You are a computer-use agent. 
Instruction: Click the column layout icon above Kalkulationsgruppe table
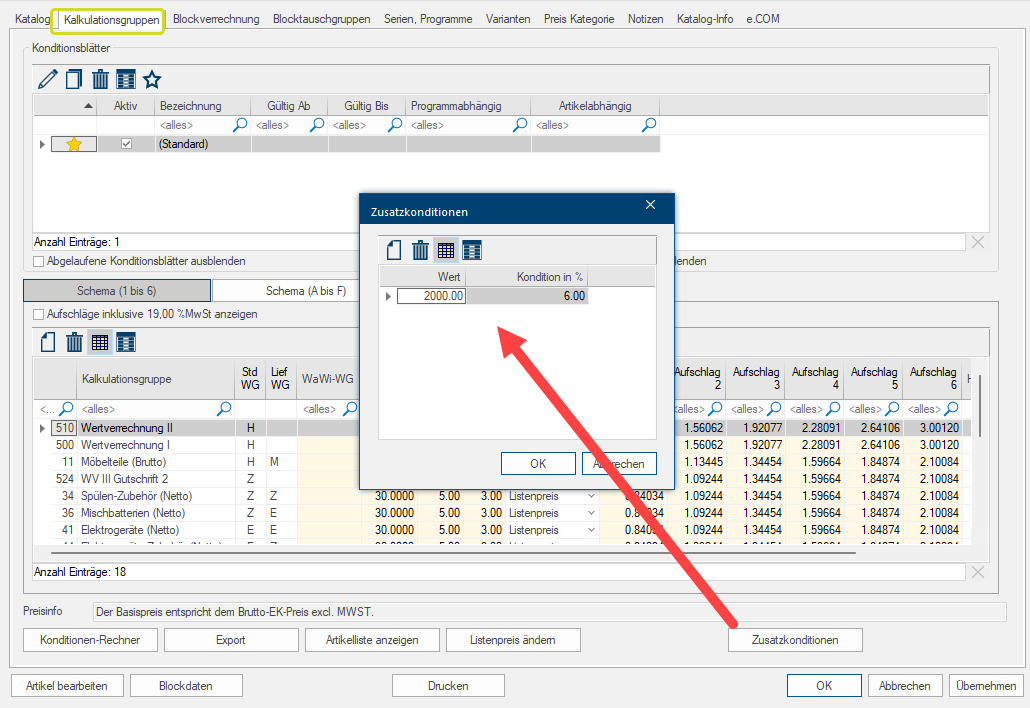126,343
